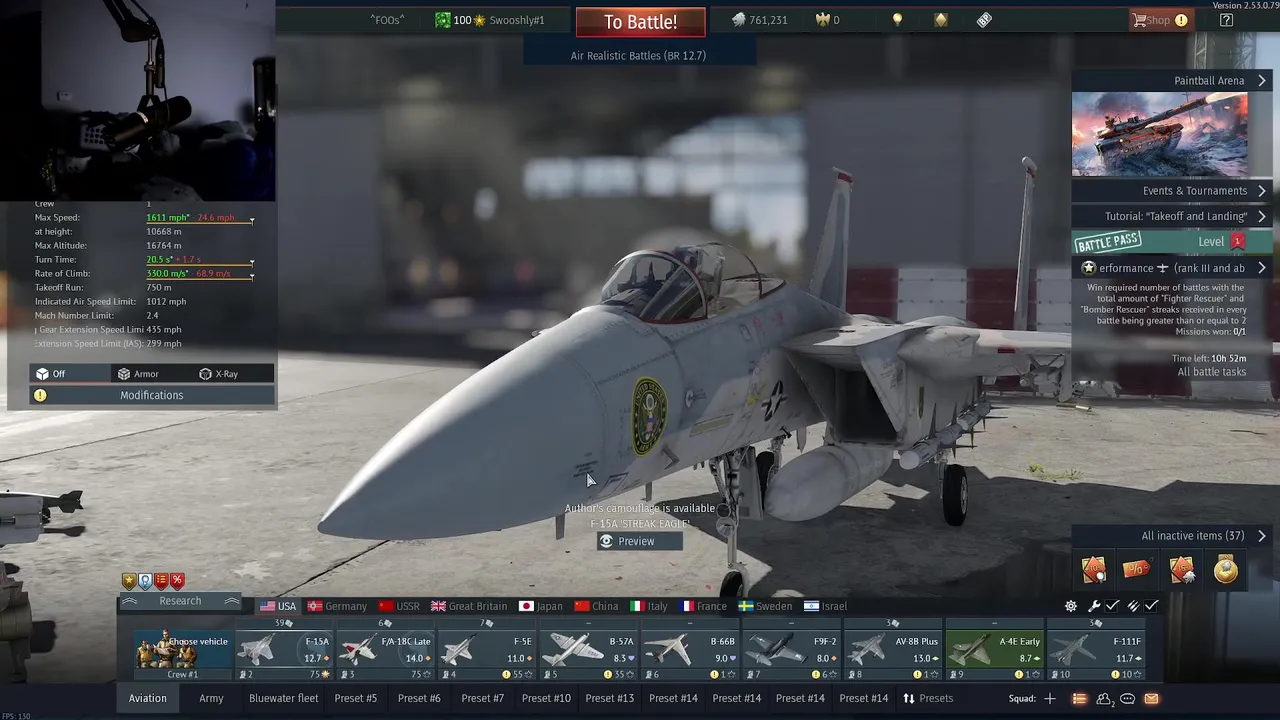Select the F-5E aircraft slot

tap(487, 650)
